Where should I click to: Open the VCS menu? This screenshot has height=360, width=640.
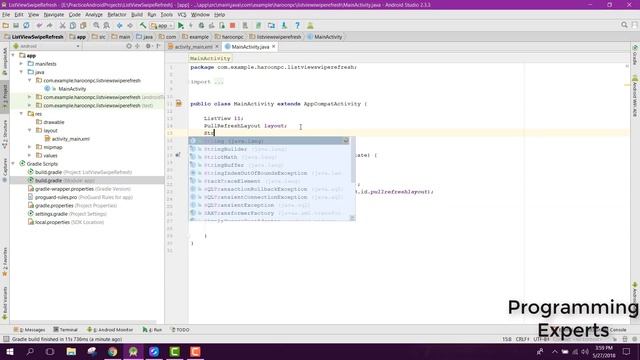coord(182,15)
